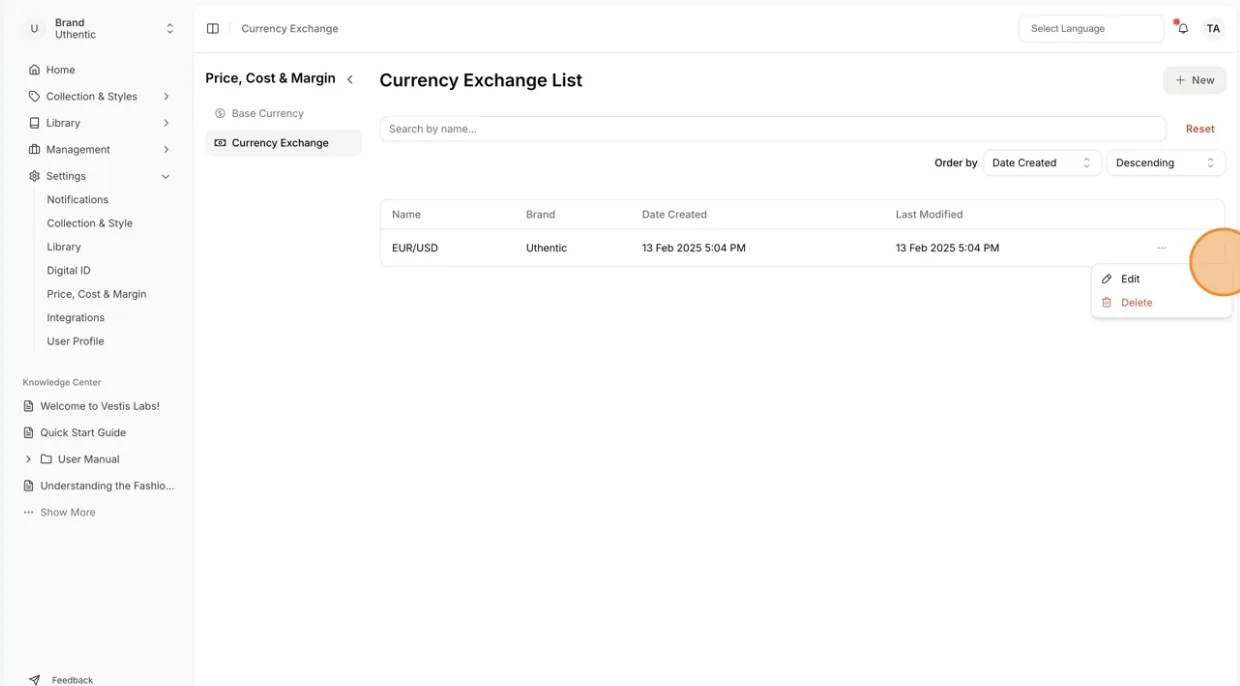The image size is (1240, 686).
Task: Open Notifications under Settings
Action: click(78, 200)
